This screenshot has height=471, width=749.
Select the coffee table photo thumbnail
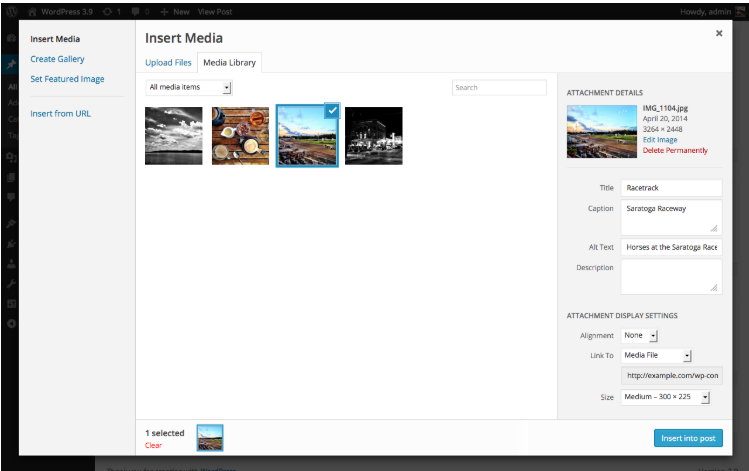click(240, 136)
